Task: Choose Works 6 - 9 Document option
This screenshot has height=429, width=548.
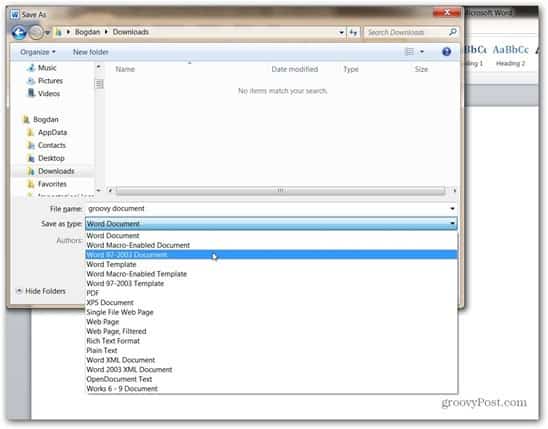Action: pos(271,388)
